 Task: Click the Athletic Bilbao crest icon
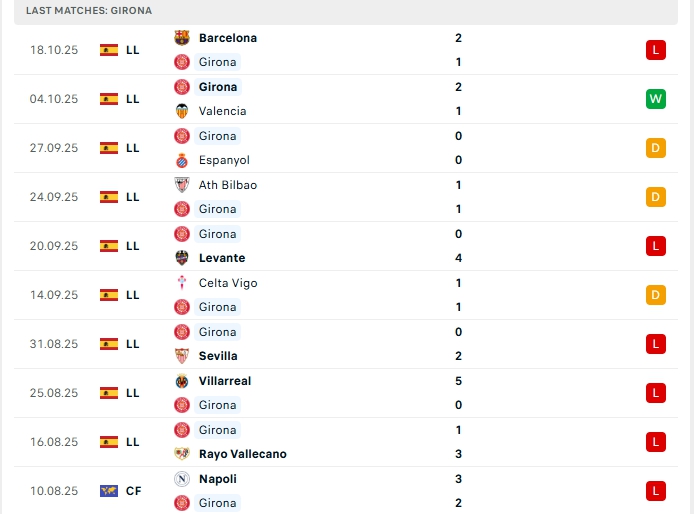coord(182,185)
